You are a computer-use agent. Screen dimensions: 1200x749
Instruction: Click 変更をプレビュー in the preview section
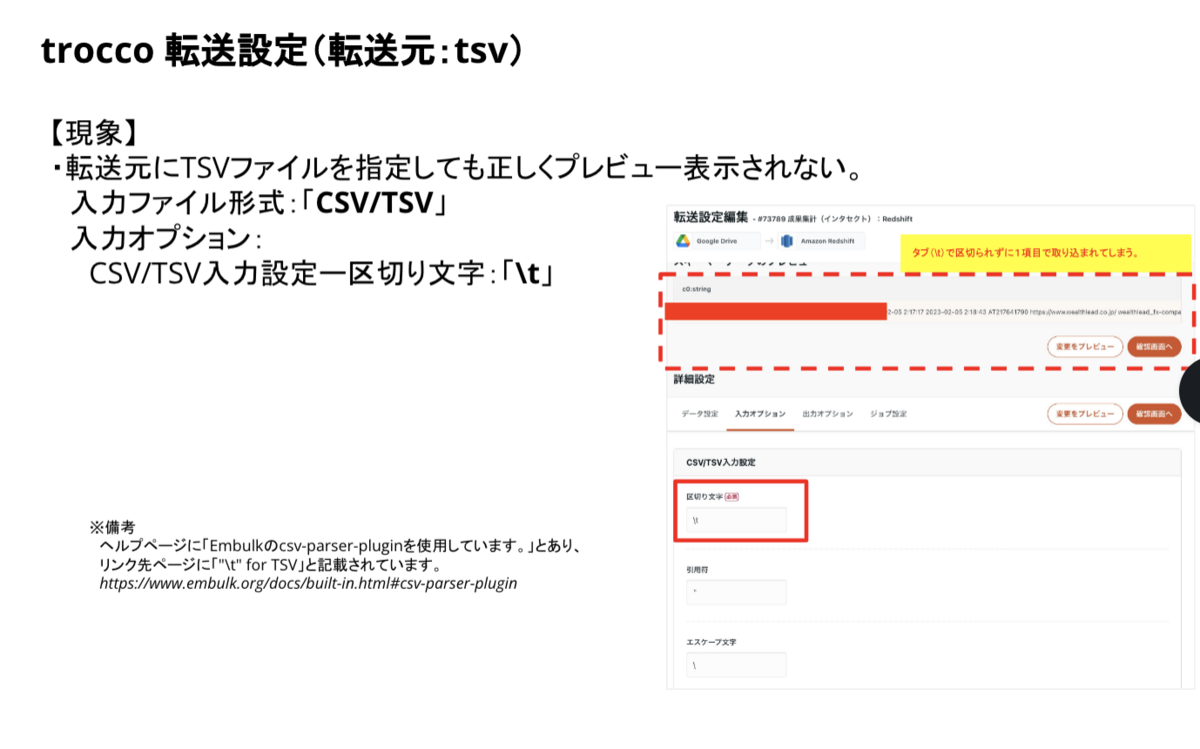point(1084,346)
